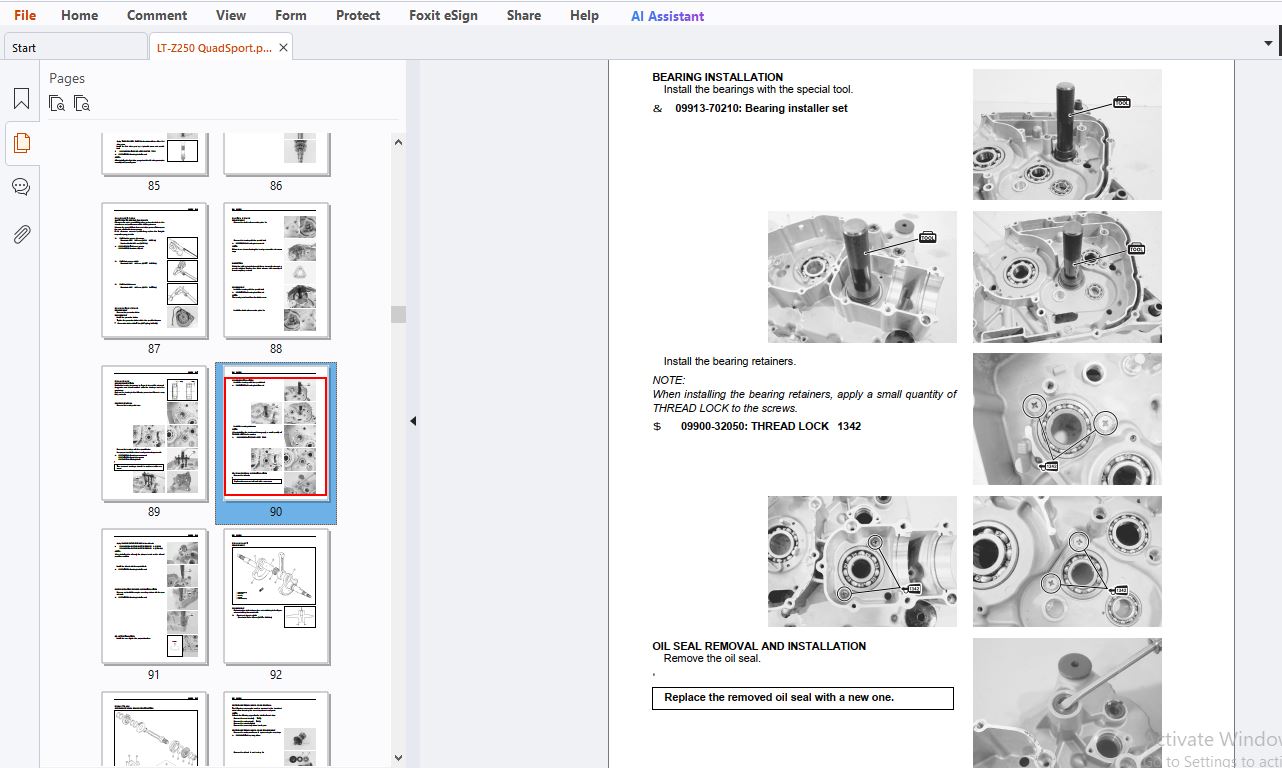The height and width of the screenshot is (768, 1282).
Task: Open the Comments panel icon
Action: pos(21,187)
